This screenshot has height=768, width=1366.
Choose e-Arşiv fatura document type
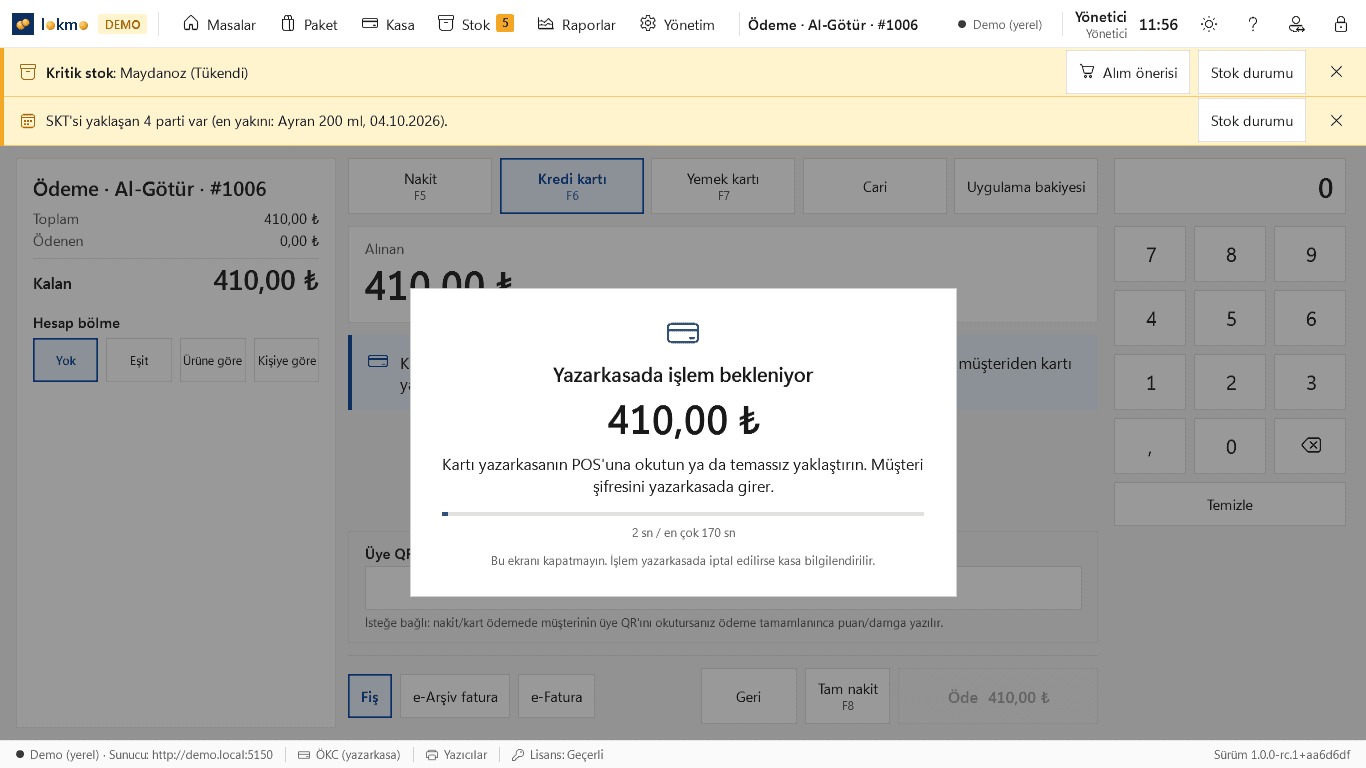click(x=455, y=696)
